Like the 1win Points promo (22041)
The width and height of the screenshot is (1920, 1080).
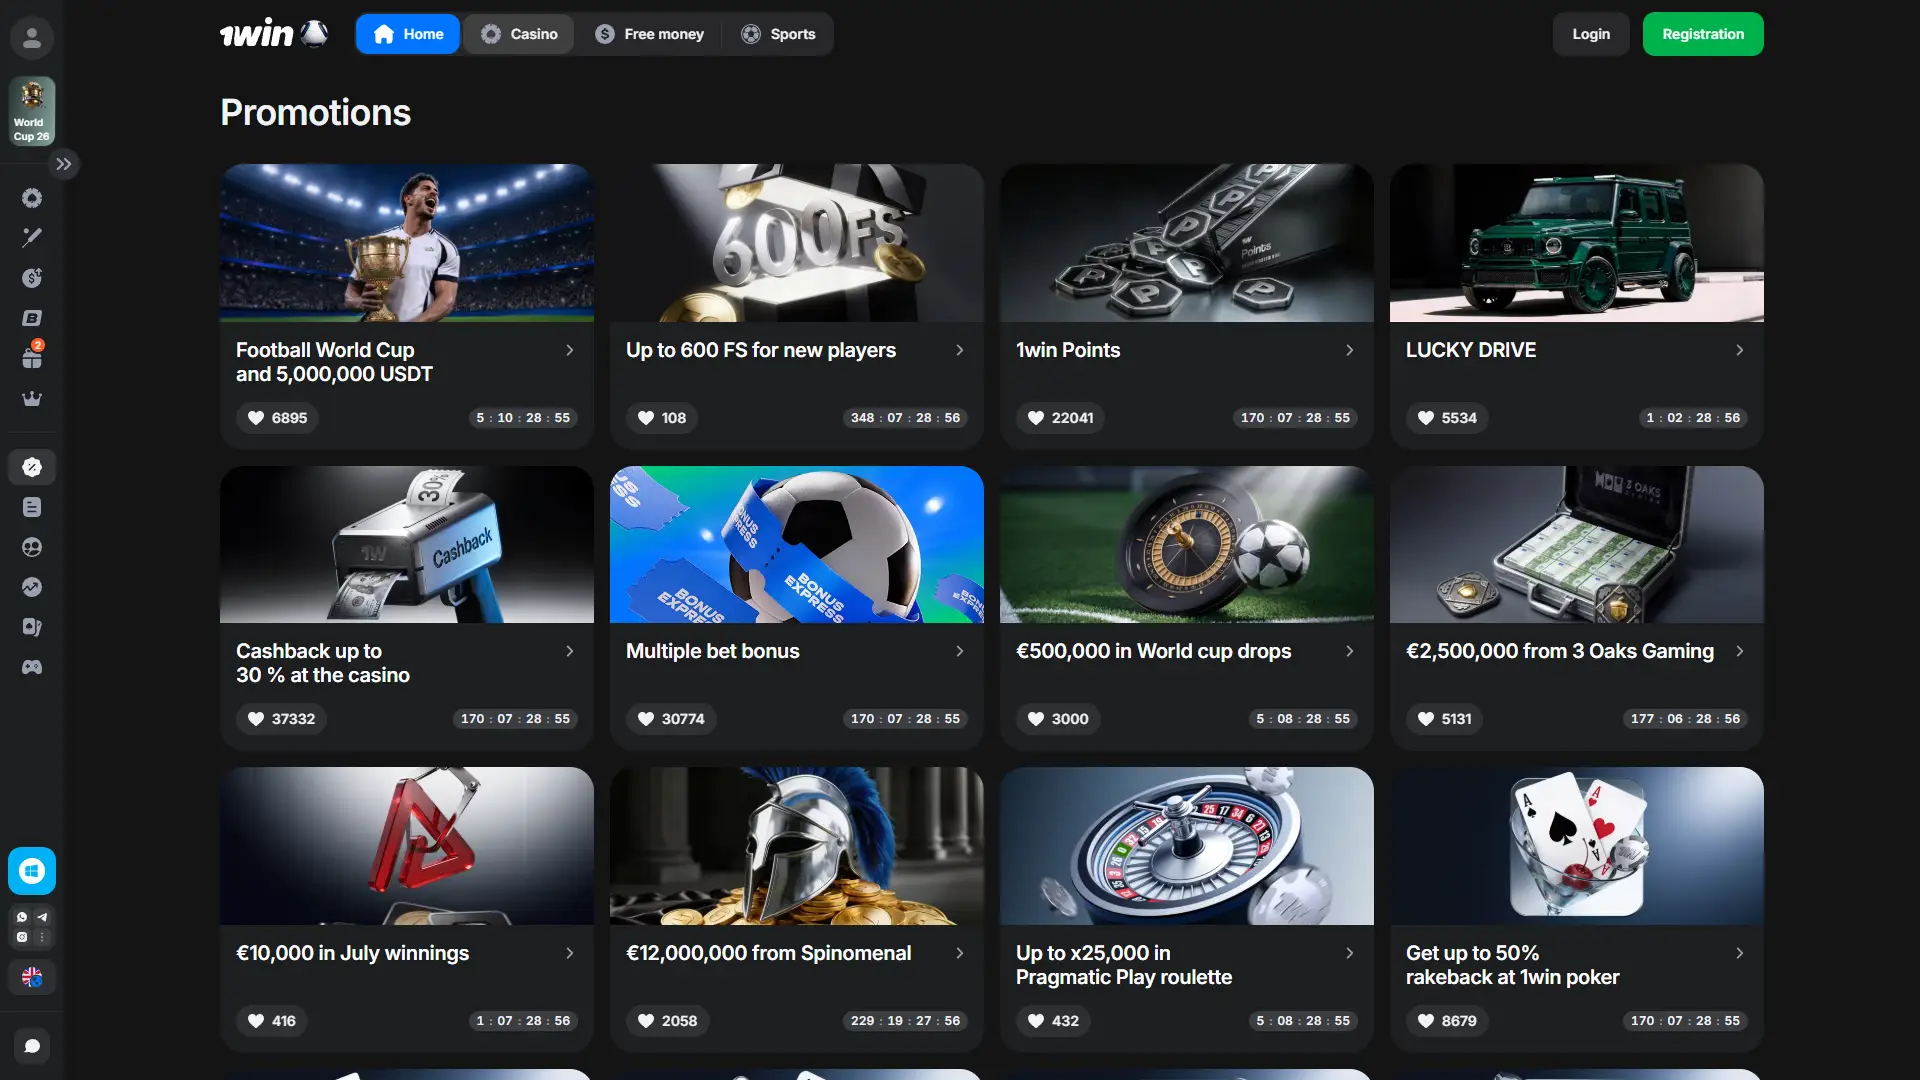pos(1060,418)
